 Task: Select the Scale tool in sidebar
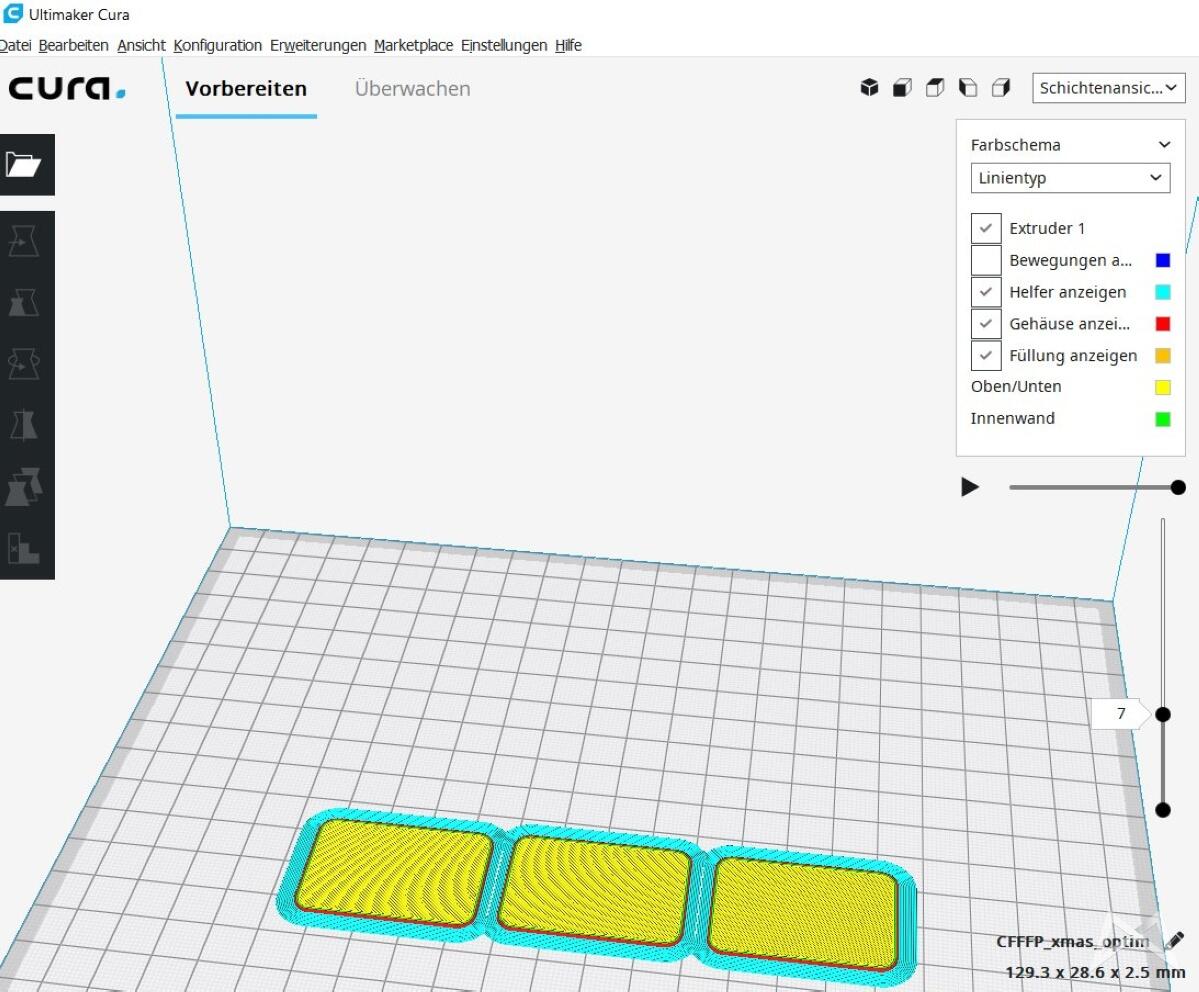pos(24,302)
